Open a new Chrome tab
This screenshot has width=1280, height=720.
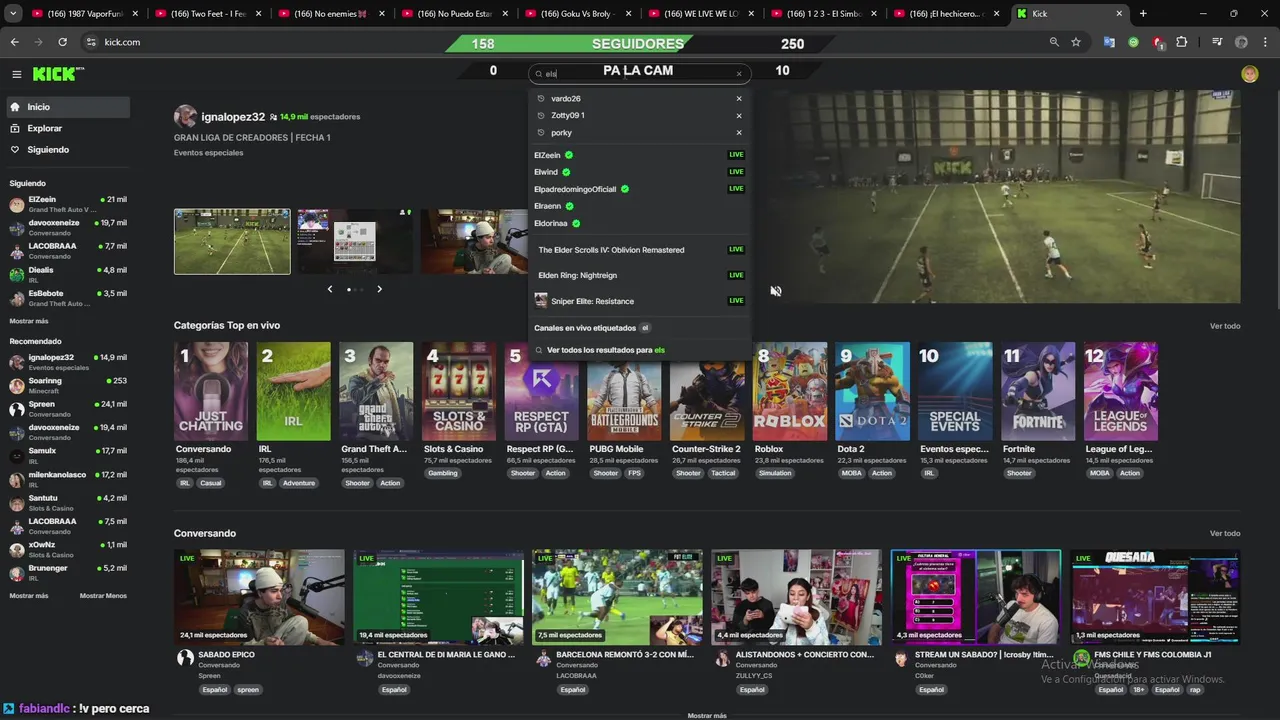1143,13
